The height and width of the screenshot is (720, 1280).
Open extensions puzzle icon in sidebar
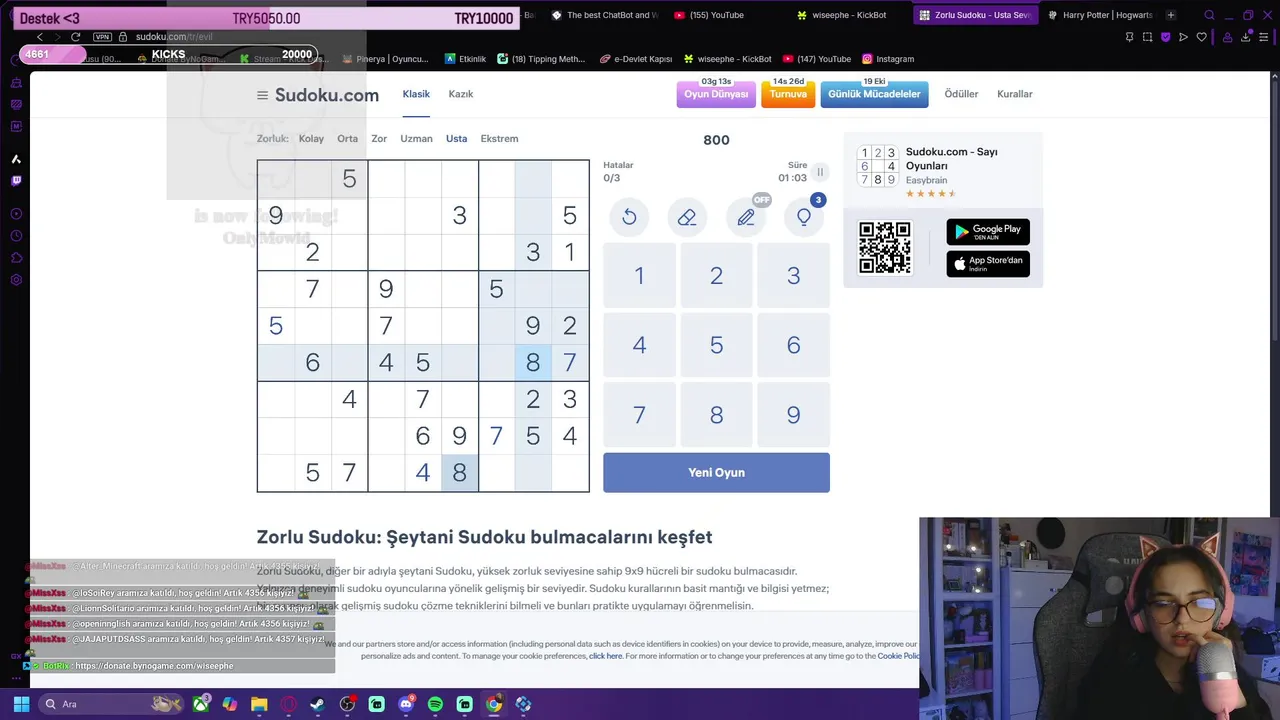[x=16, y=258]
